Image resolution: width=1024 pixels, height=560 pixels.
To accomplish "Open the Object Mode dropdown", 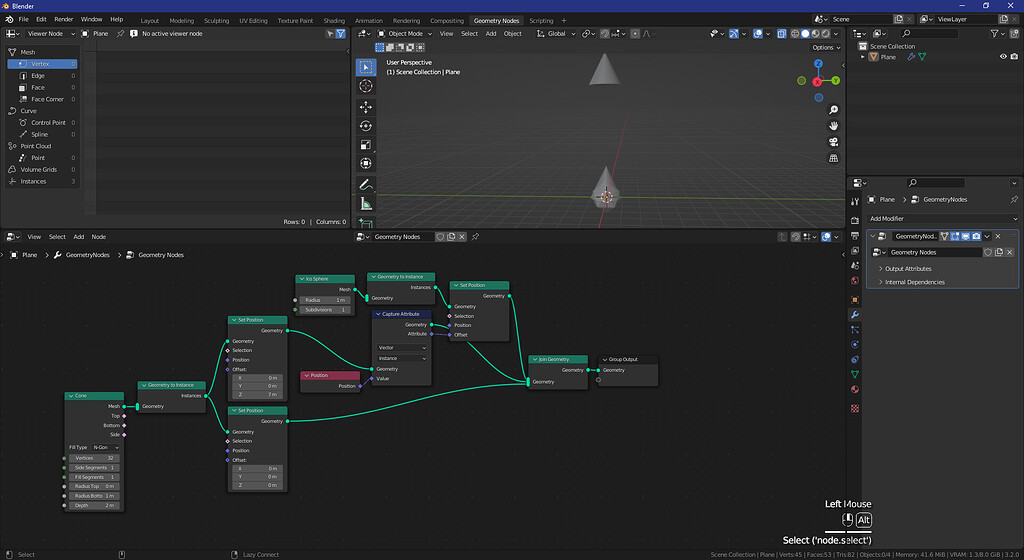I will click(x=405, y=33).
